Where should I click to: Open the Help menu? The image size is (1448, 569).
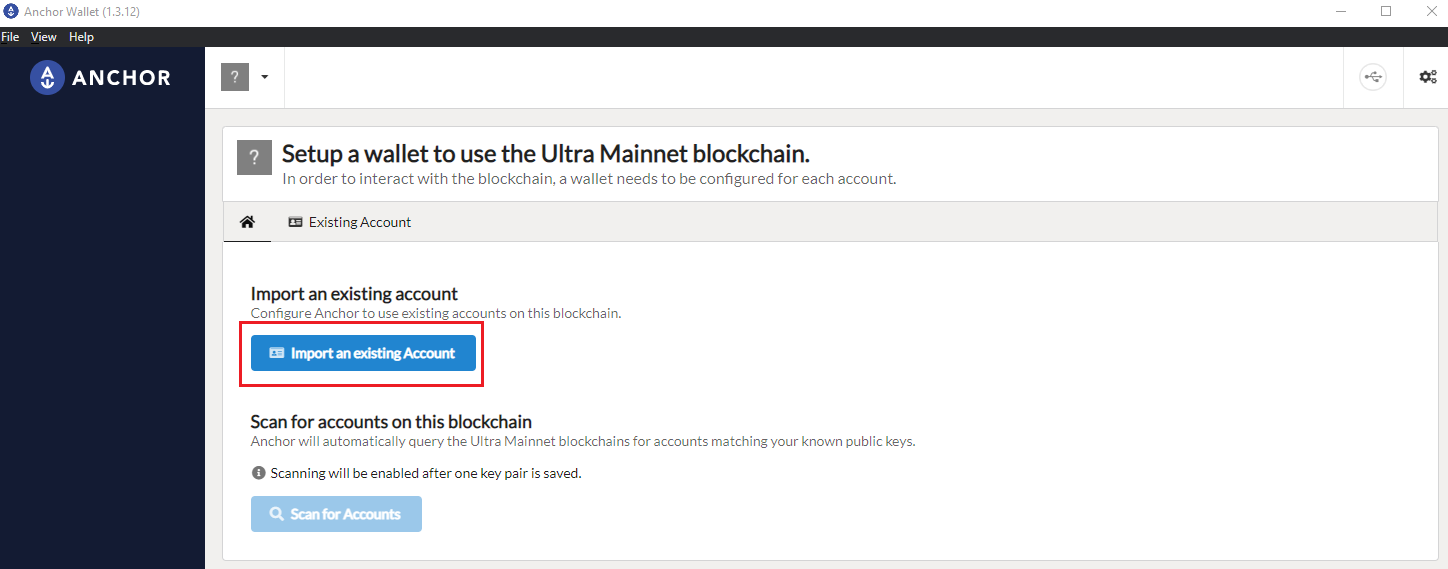coord(81,37)
